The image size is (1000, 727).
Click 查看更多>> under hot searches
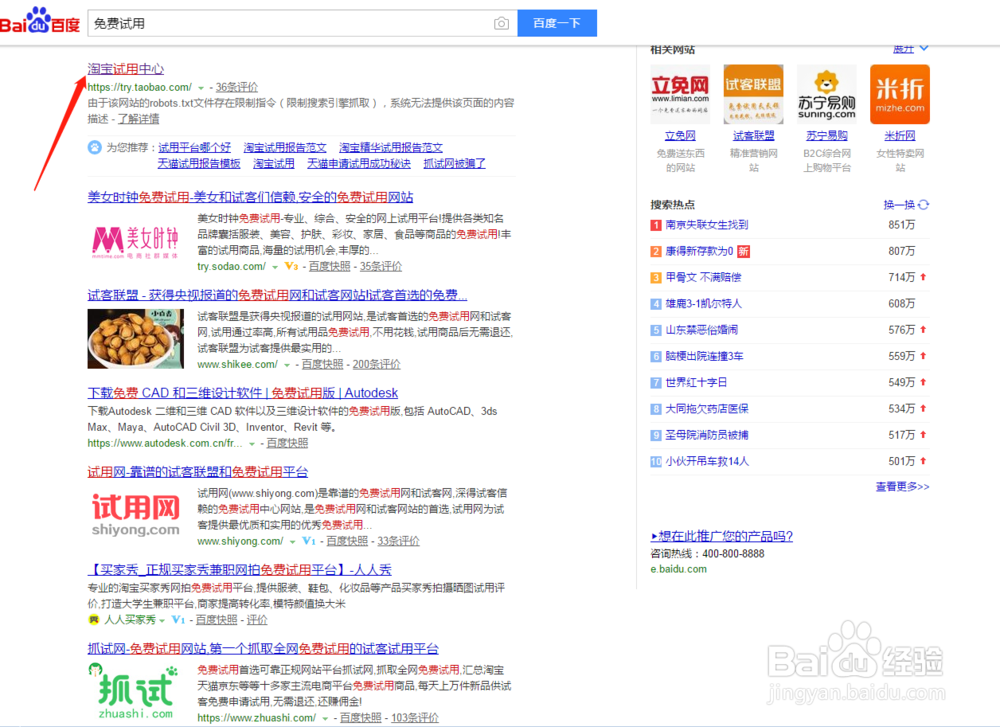pos(902,487)
